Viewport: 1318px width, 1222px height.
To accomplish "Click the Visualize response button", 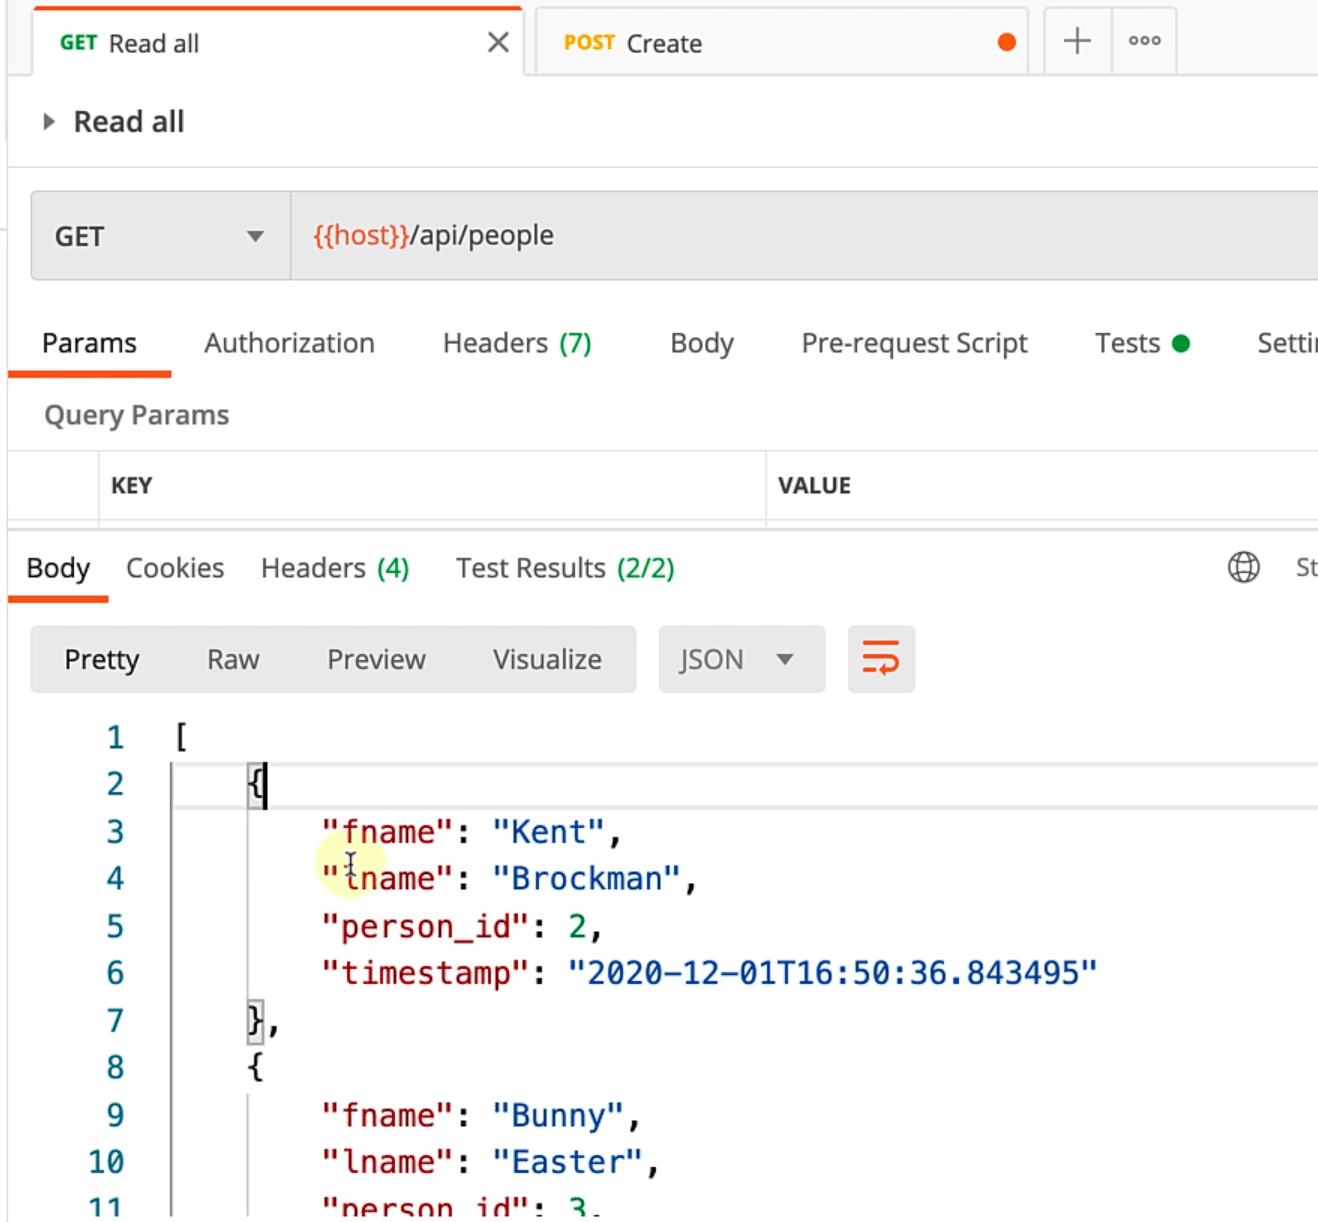I will pos(546,659).
